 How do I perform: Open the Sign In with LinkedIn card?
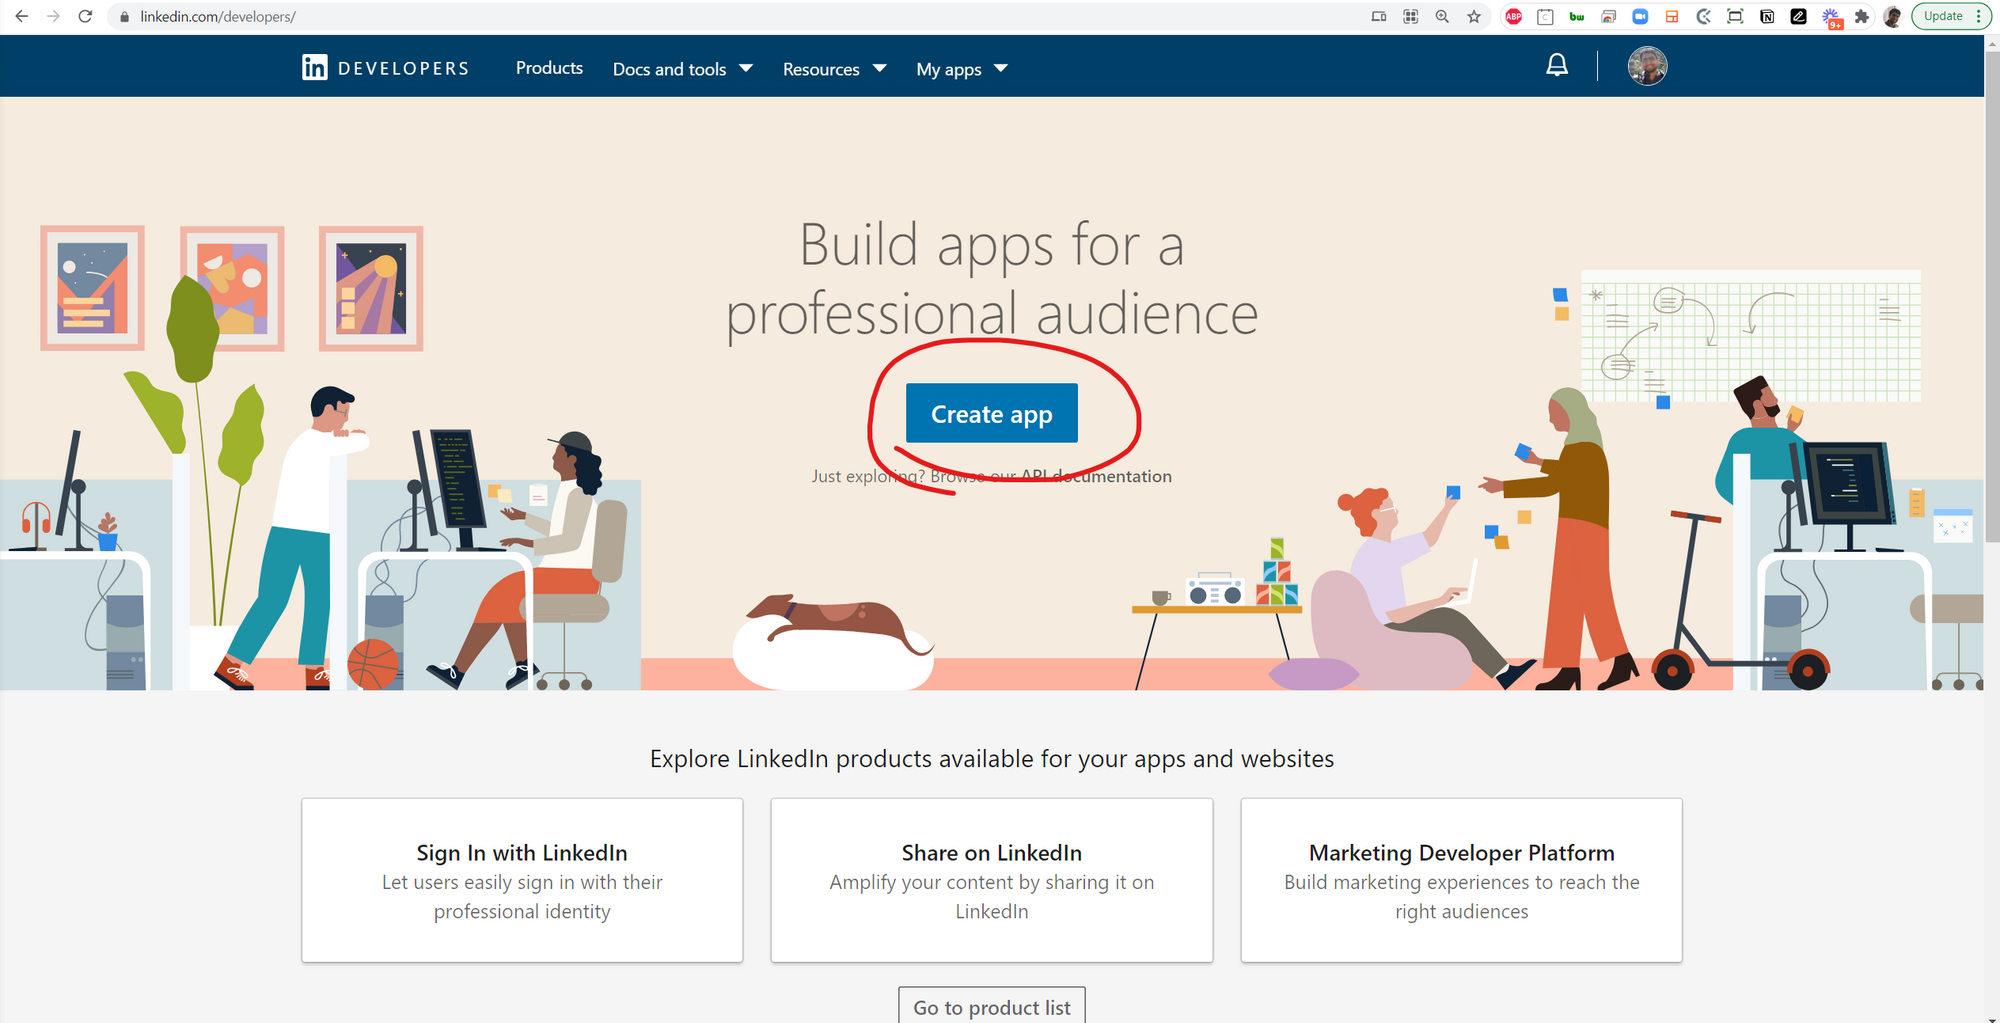522,880
